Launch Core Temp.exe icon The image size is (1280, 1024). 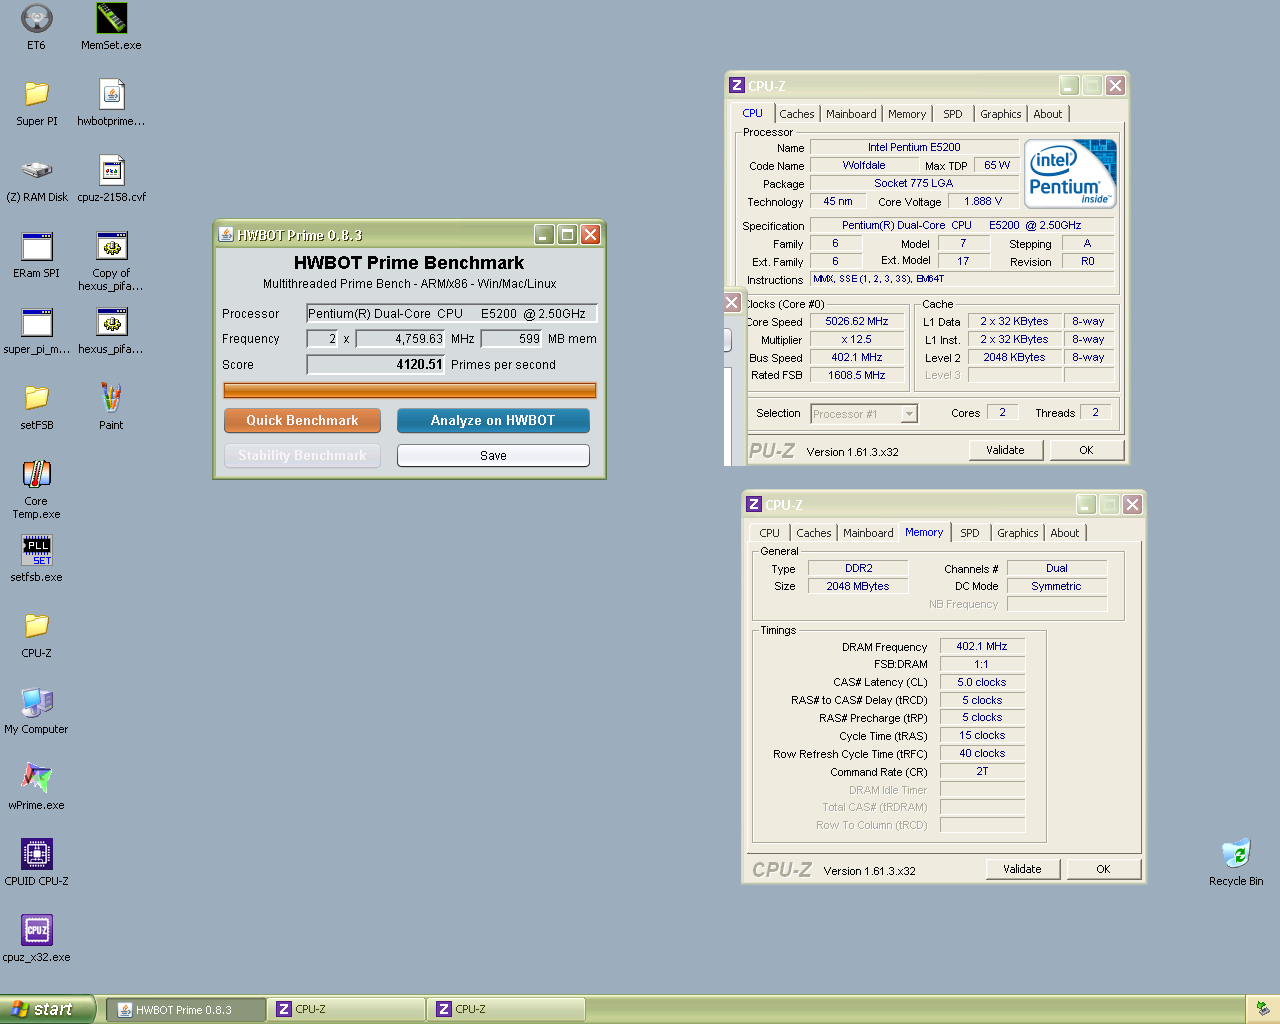pos(36,474)
